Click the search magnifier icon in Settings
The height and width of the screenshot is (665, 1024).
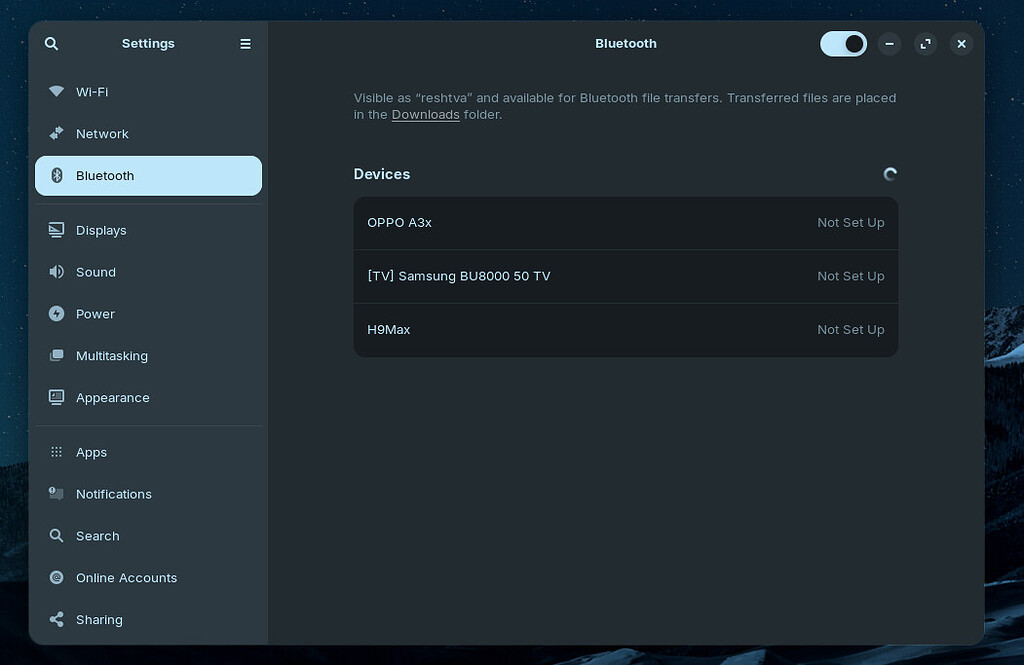coord(52,44)
